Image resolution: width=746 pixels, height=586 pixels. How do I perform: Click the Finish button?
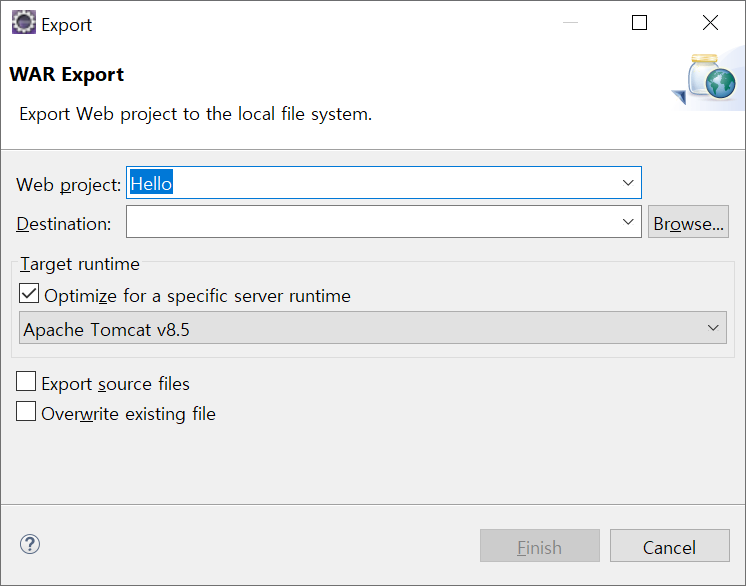point(540,546)
